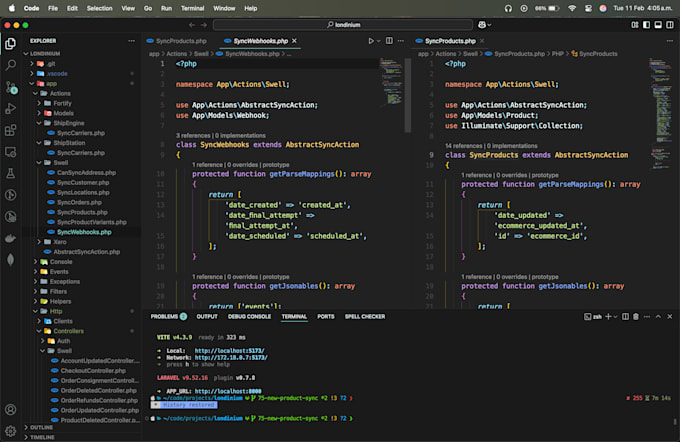Switch to the DEBUG CONSOLE tab
Screen dimensions: 680x442
click(x=249, y=317)
